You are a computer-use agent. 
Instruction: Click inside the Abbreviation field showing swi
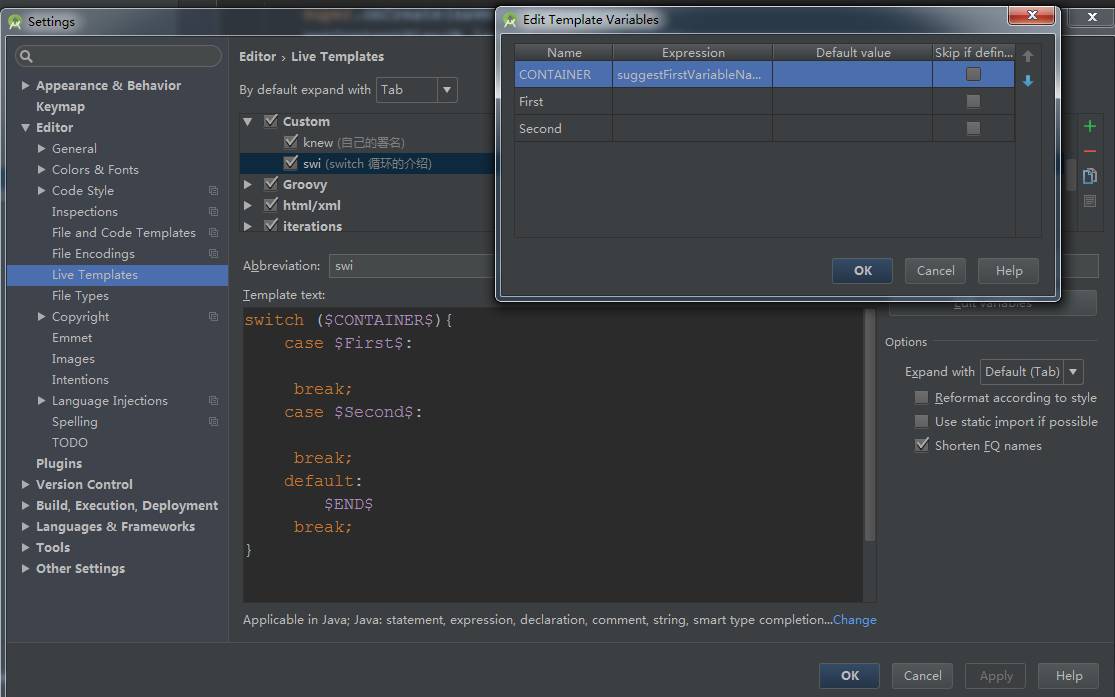tap(400, 265)
